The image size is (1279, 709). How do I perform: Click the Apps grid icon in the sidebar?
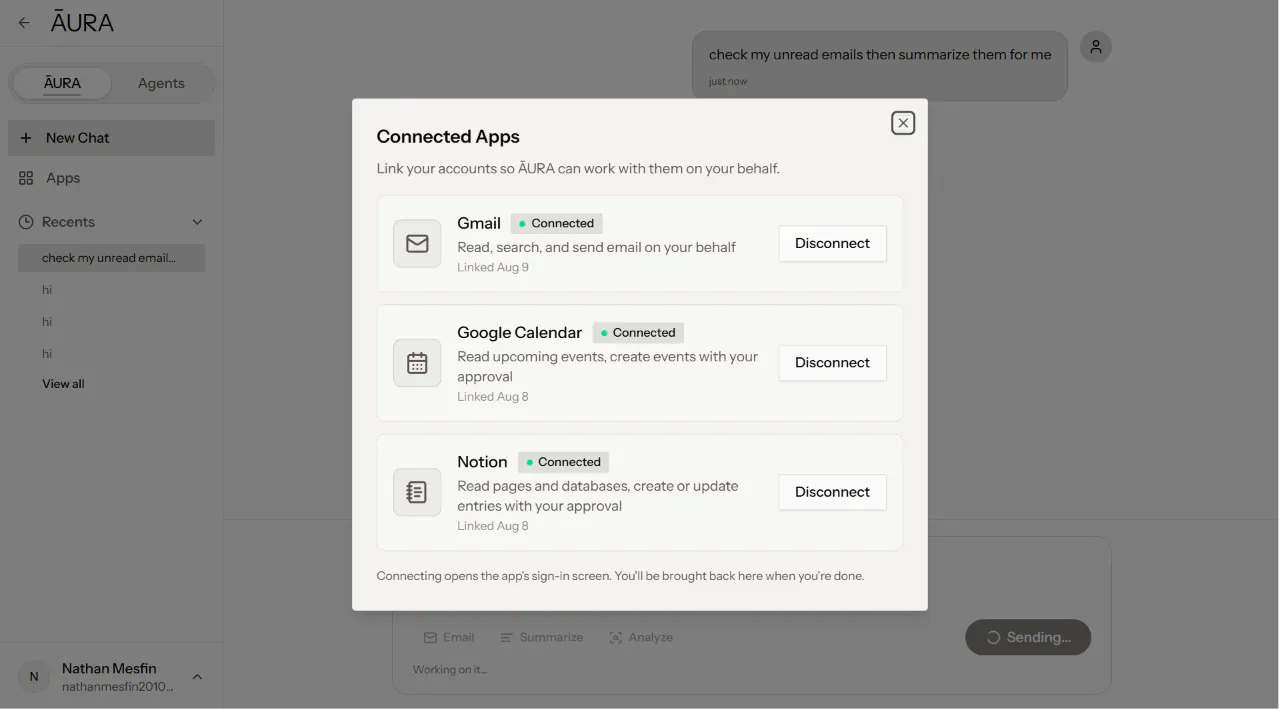click(26, 178)
